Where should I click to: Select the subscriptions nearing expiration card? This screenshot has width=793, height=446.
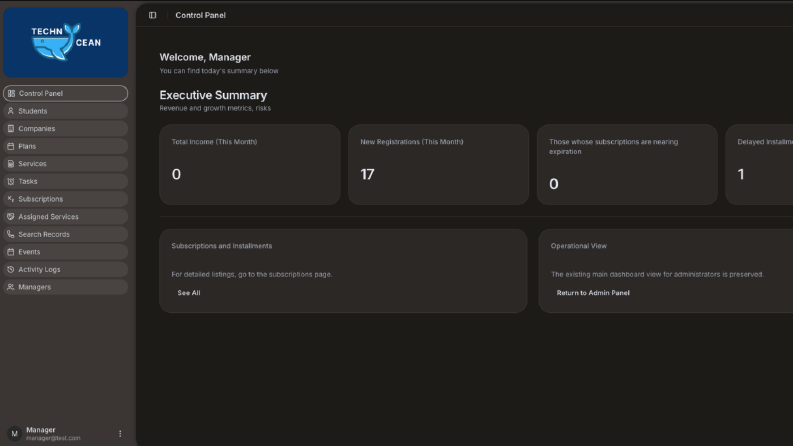[627, 164]
